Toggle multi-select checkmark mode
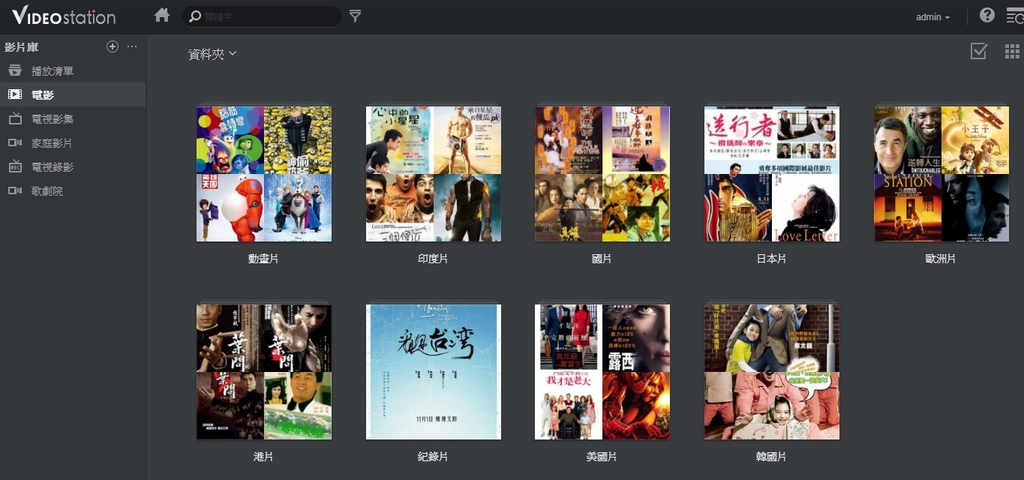The height and width of the screenshot is (480, 1024). click(x=978, y=51)
